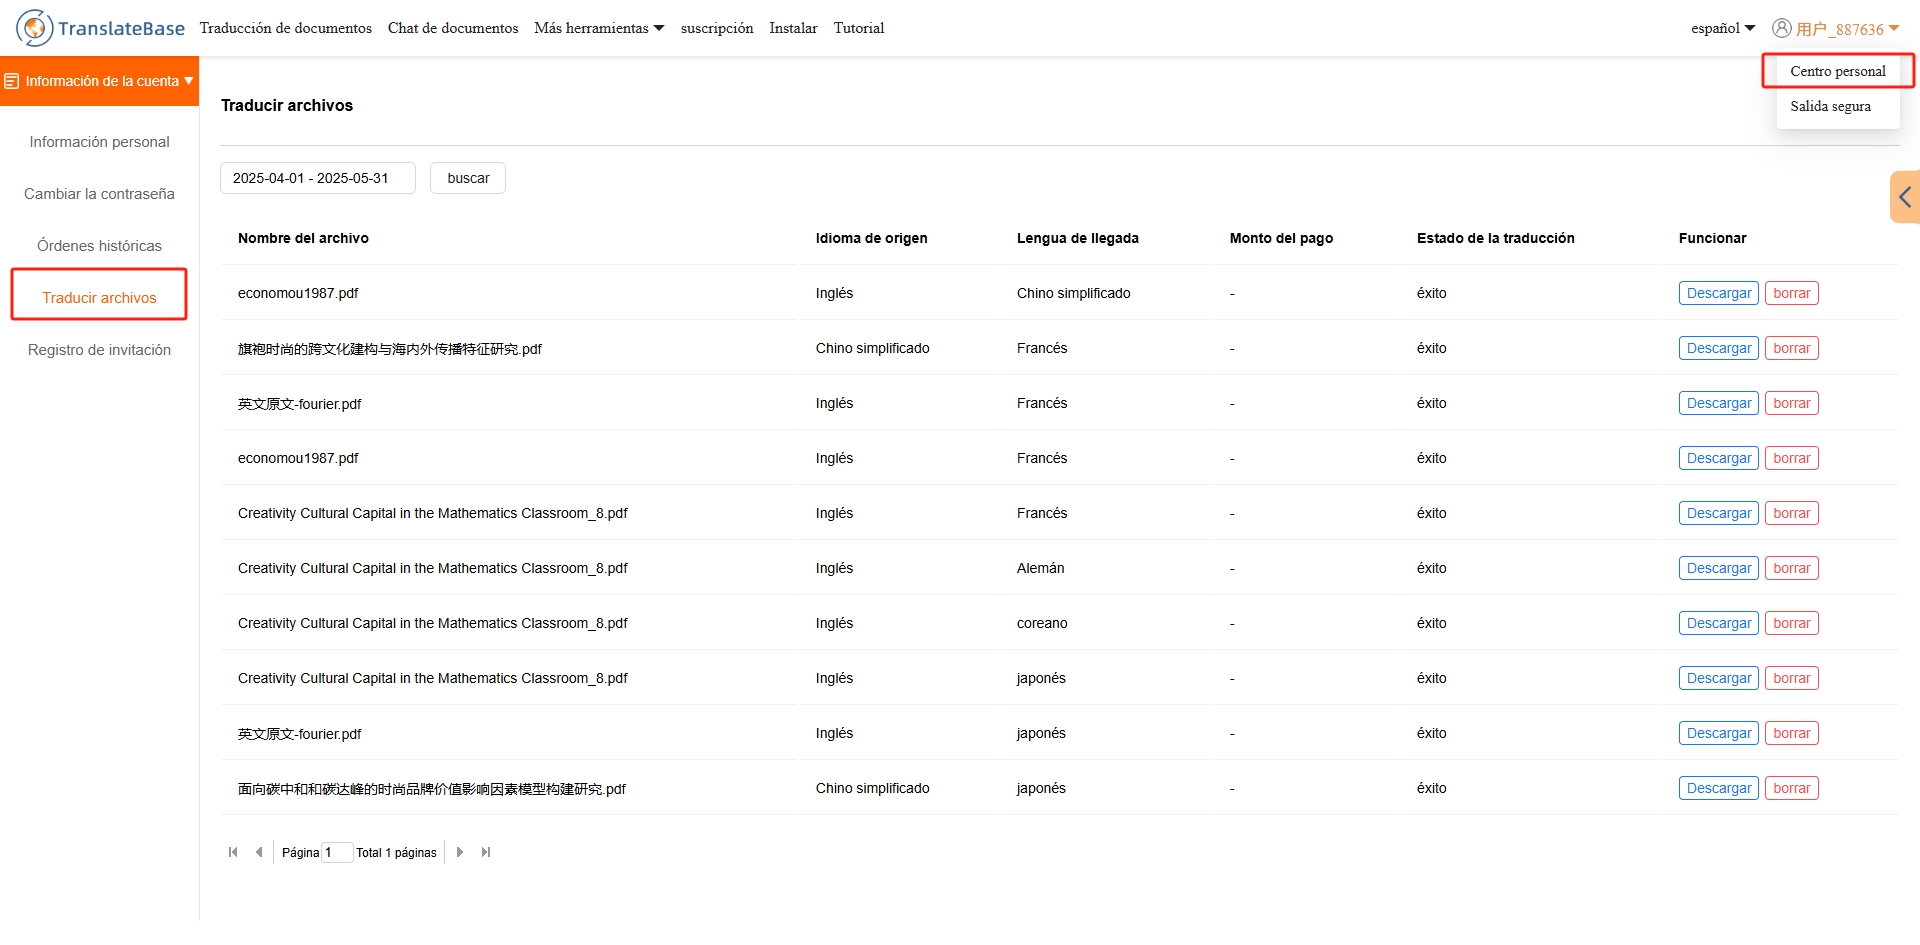Image resolution: width=1920 pixels, height=945 pixels.
Task: Click the Nombre del archivo column header
Action: pos(303,238)
